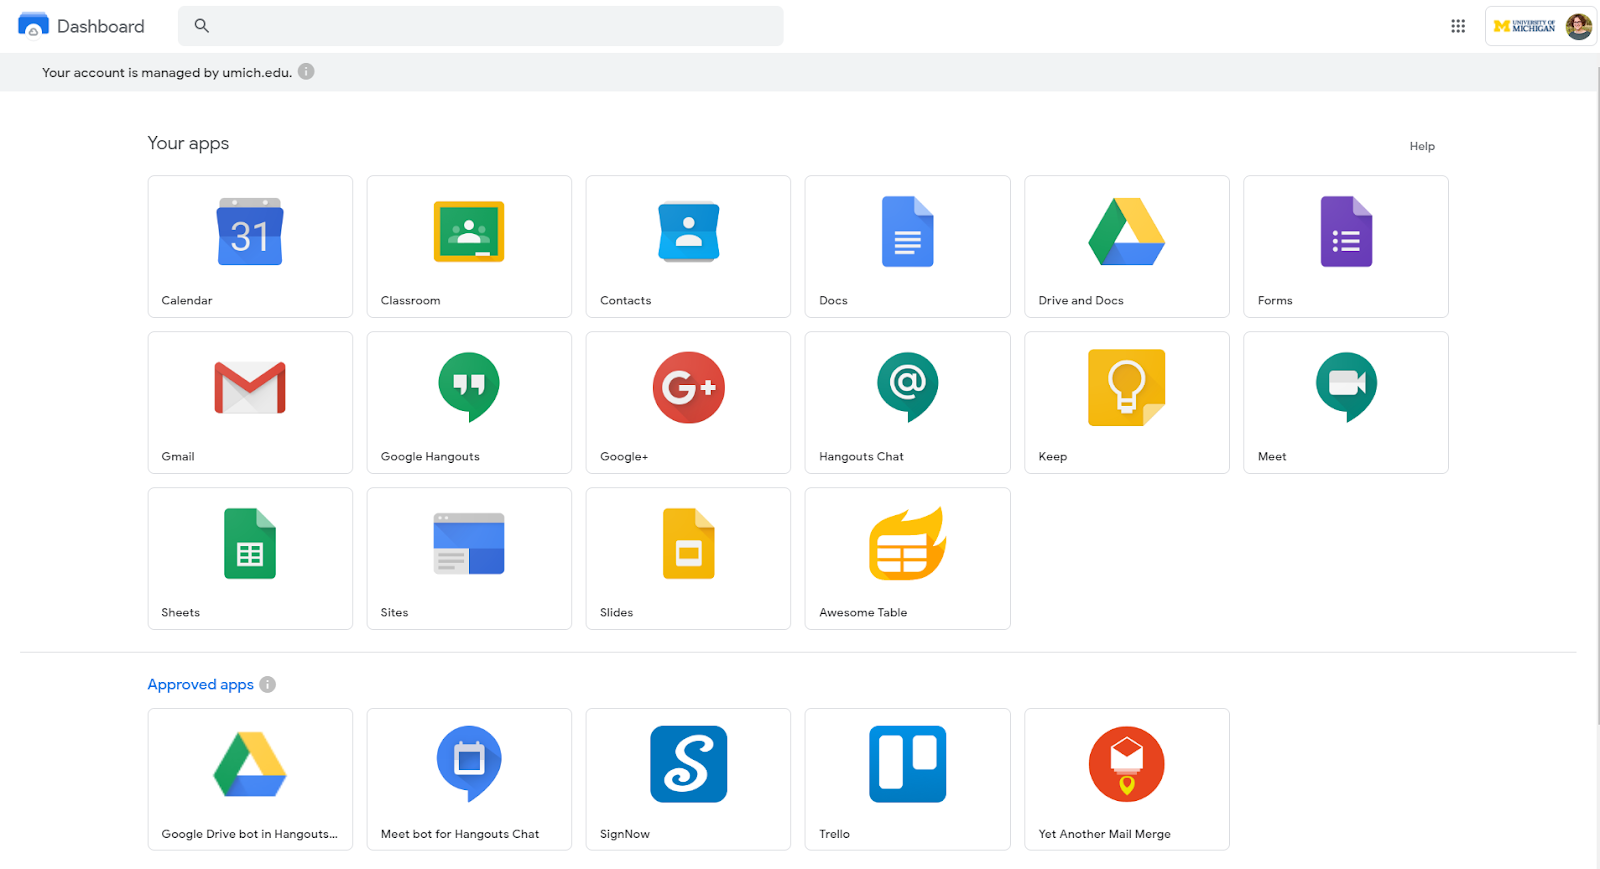1600x869 pixels.
Task: Click inside the dashboard search field
Action: [481, 26]
